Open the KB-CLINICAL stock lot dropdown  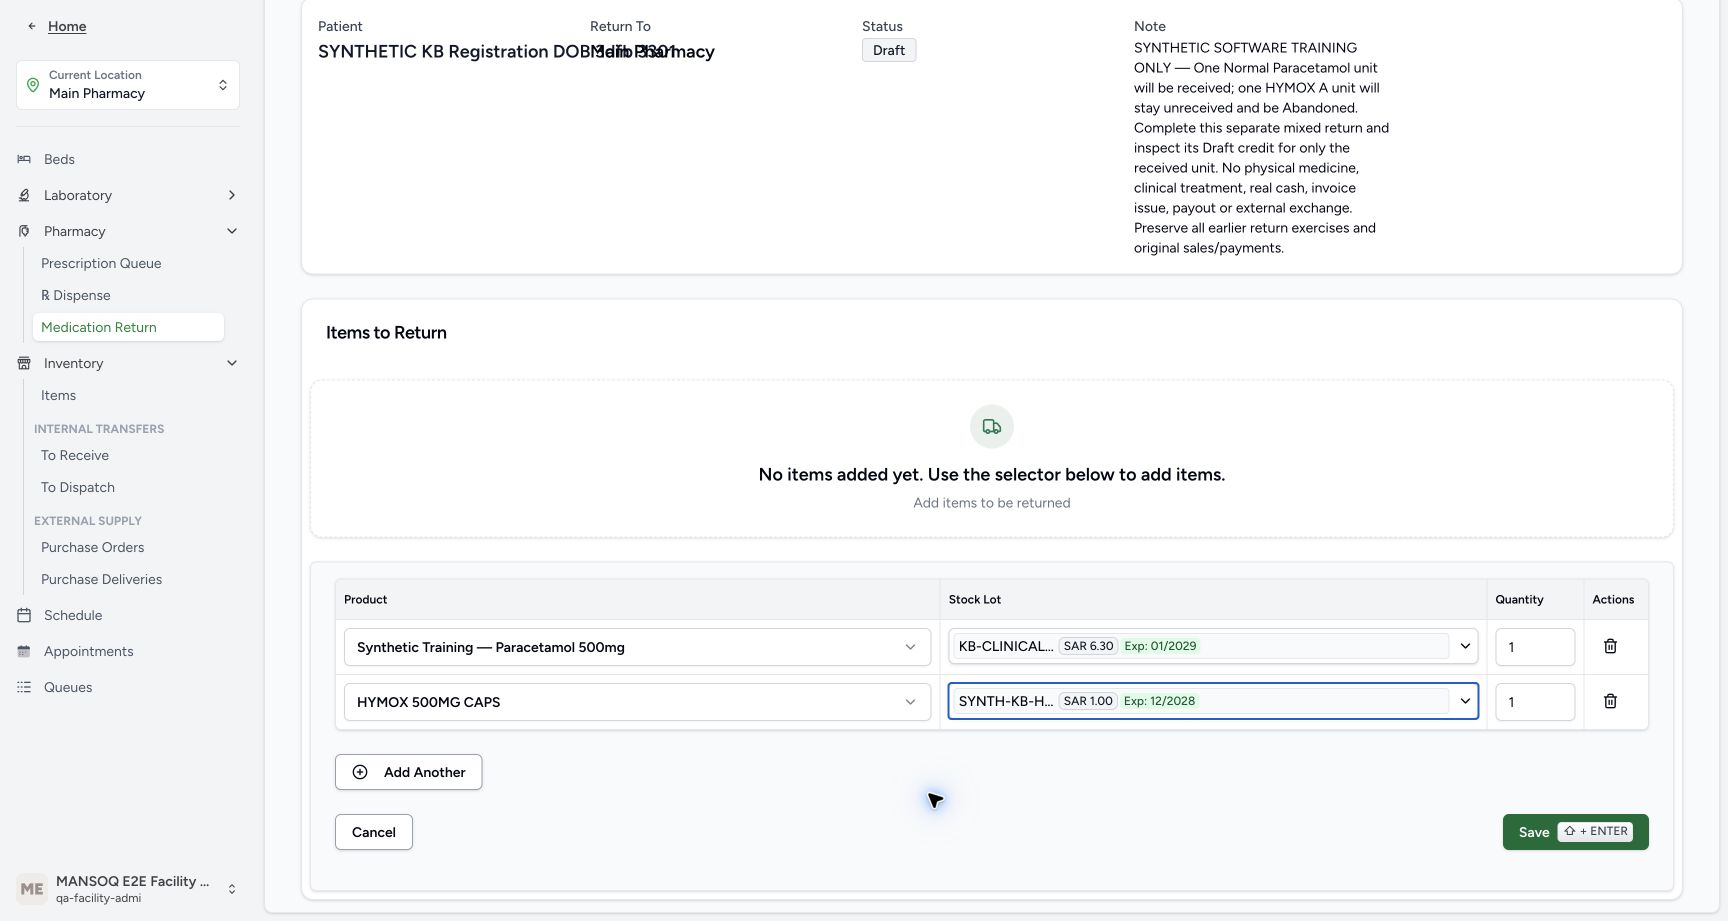coord(1213,646)
